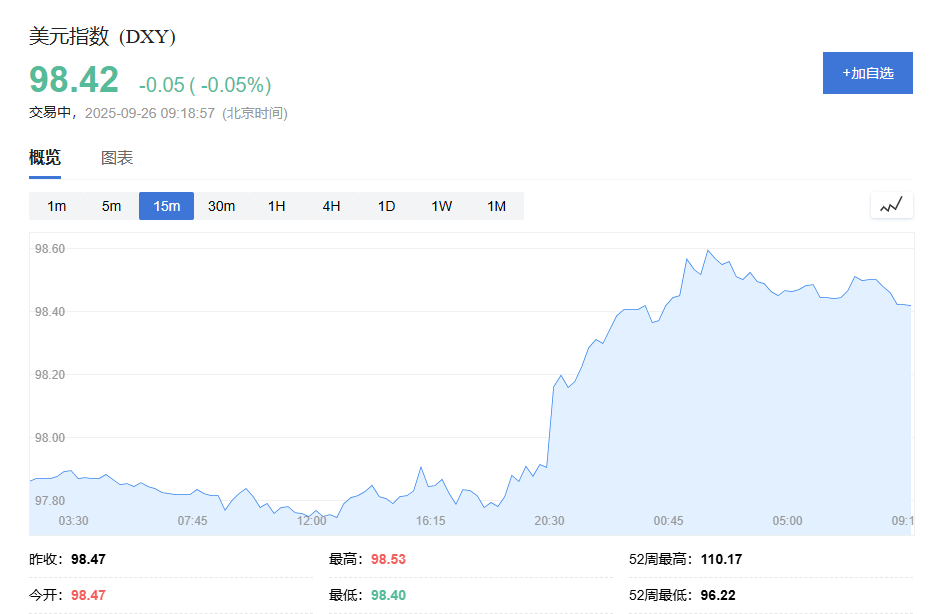Select the 1D timeframe
The image size is (933, 614).
pyautogui.click(x=386, y=205)
